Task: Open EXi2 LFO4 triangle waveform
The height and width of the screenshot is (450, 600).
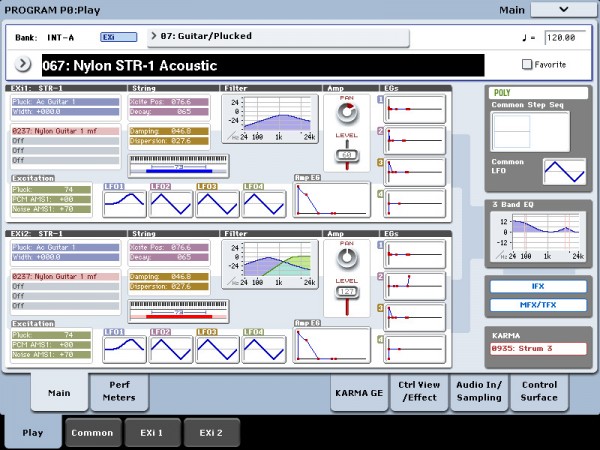Action: (x=264, y=349)
